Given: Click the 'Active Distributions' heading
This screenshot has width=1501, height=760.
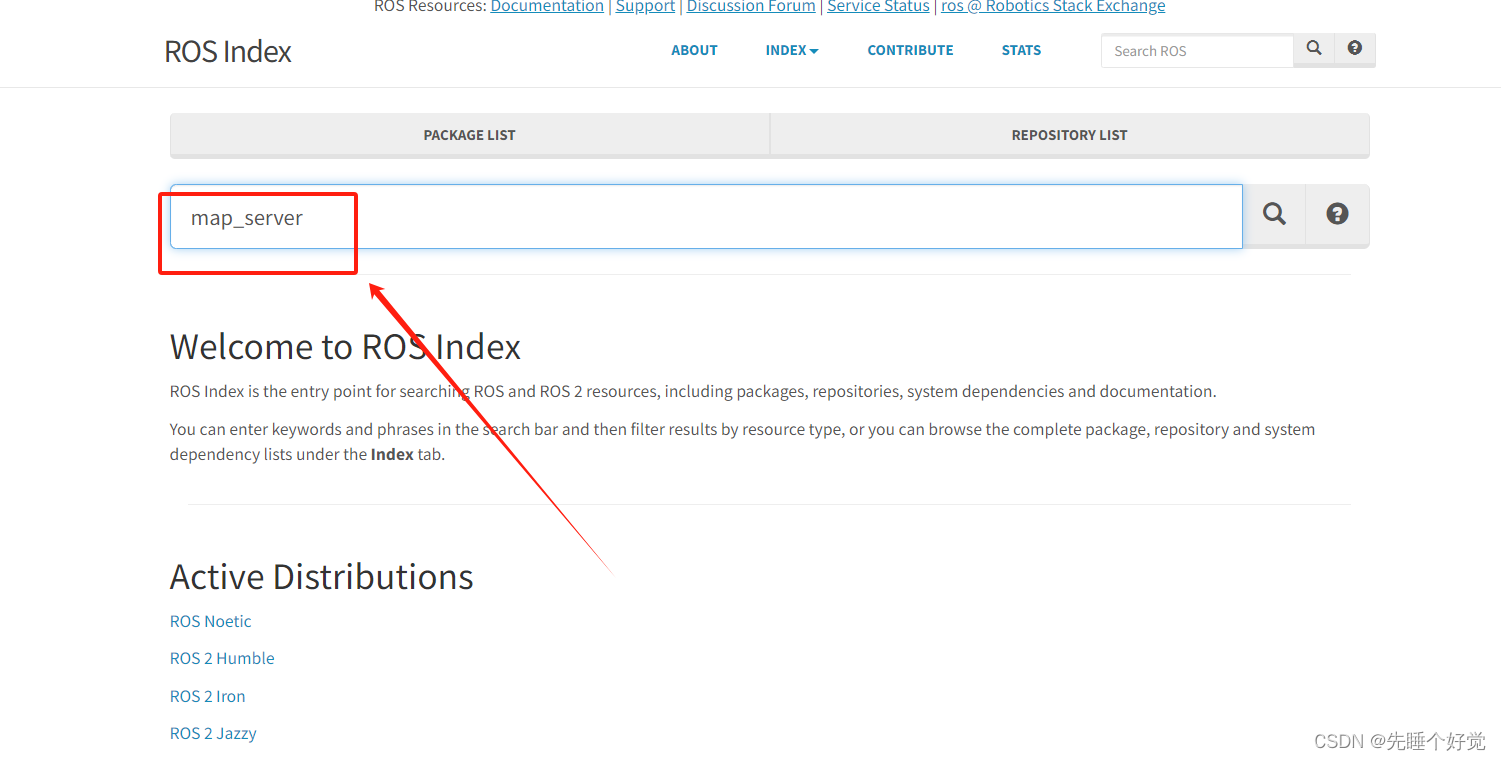Looking at the screenshot, I should [x=321, y=577].
